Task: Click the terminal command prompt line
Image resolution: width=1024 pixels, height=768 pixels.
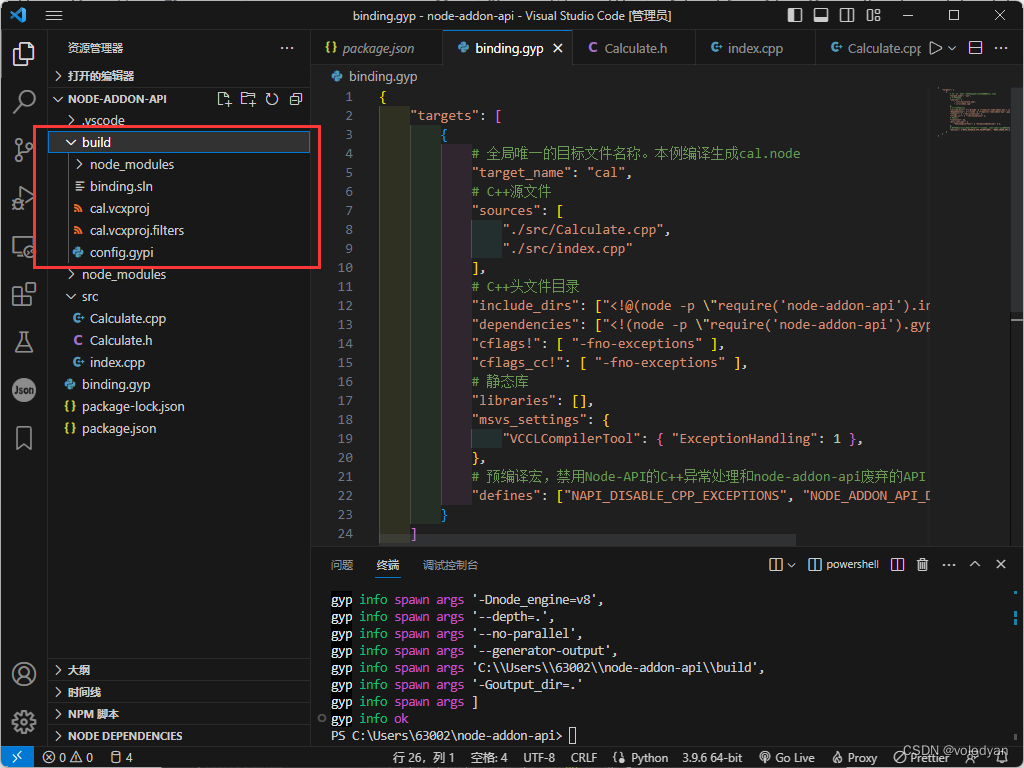Action: click(x=453, y=736)
